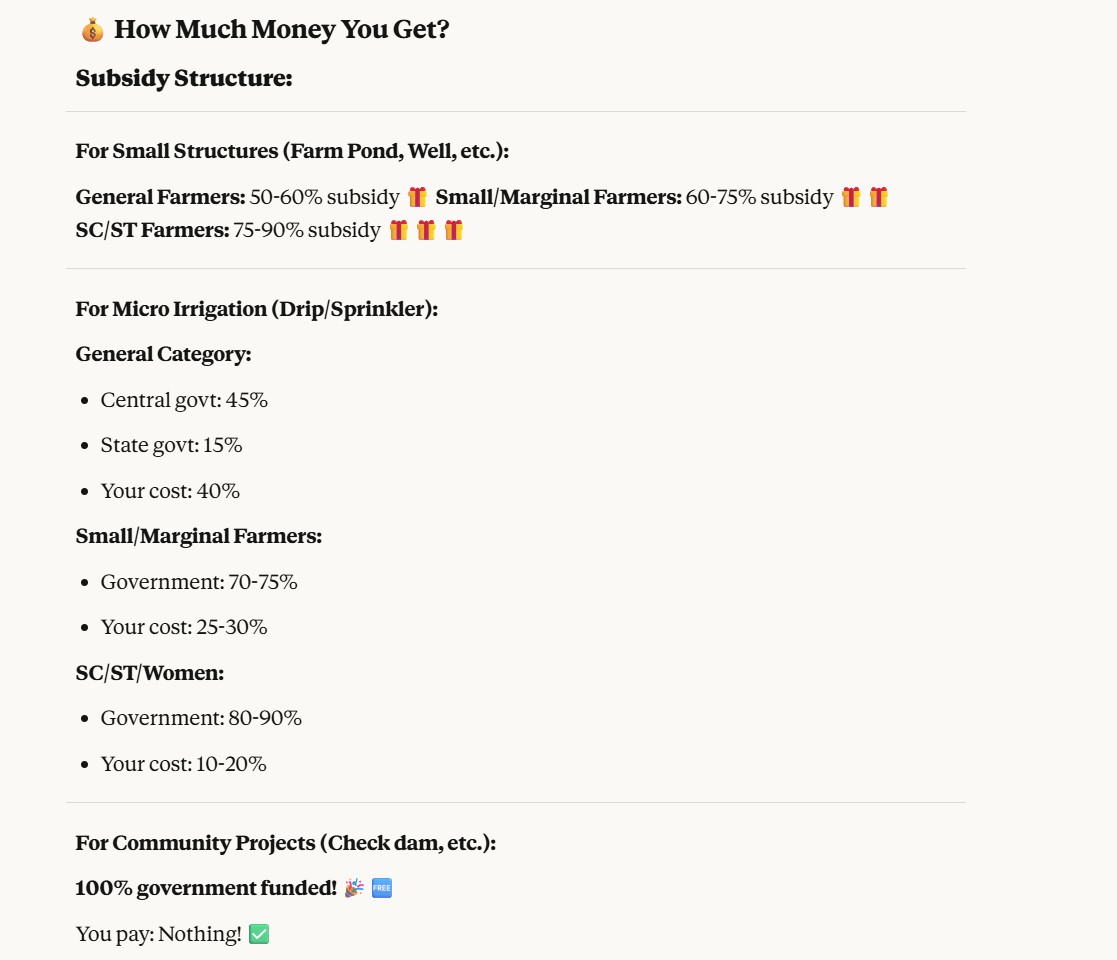Click the "Central govt: 45%" bullet item
The height and width of the screenshot is (960, 1117).
(184, 400)
